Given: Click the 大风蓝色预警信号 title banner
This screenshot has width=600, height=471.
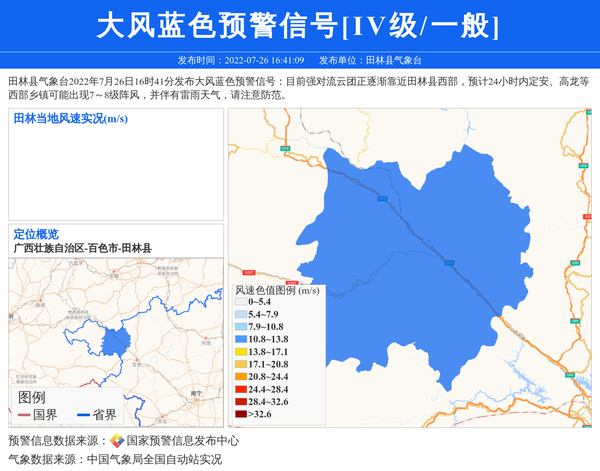Looking at the screenshot, I should (299, 25).
